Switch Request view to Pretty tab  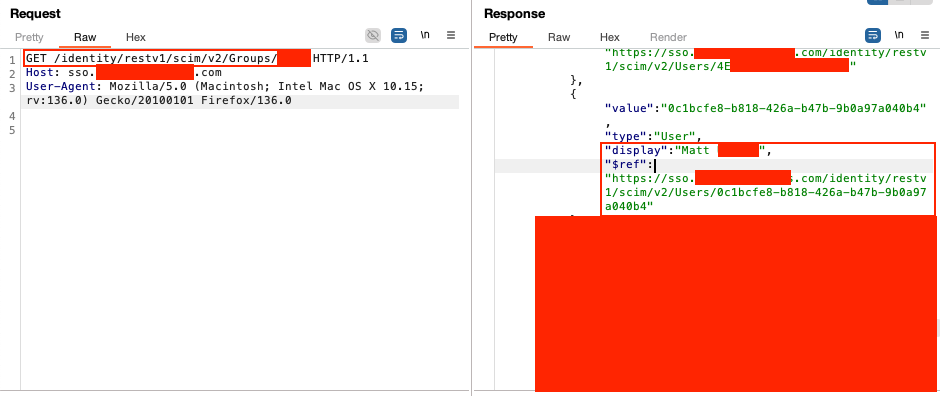point(29,37)
